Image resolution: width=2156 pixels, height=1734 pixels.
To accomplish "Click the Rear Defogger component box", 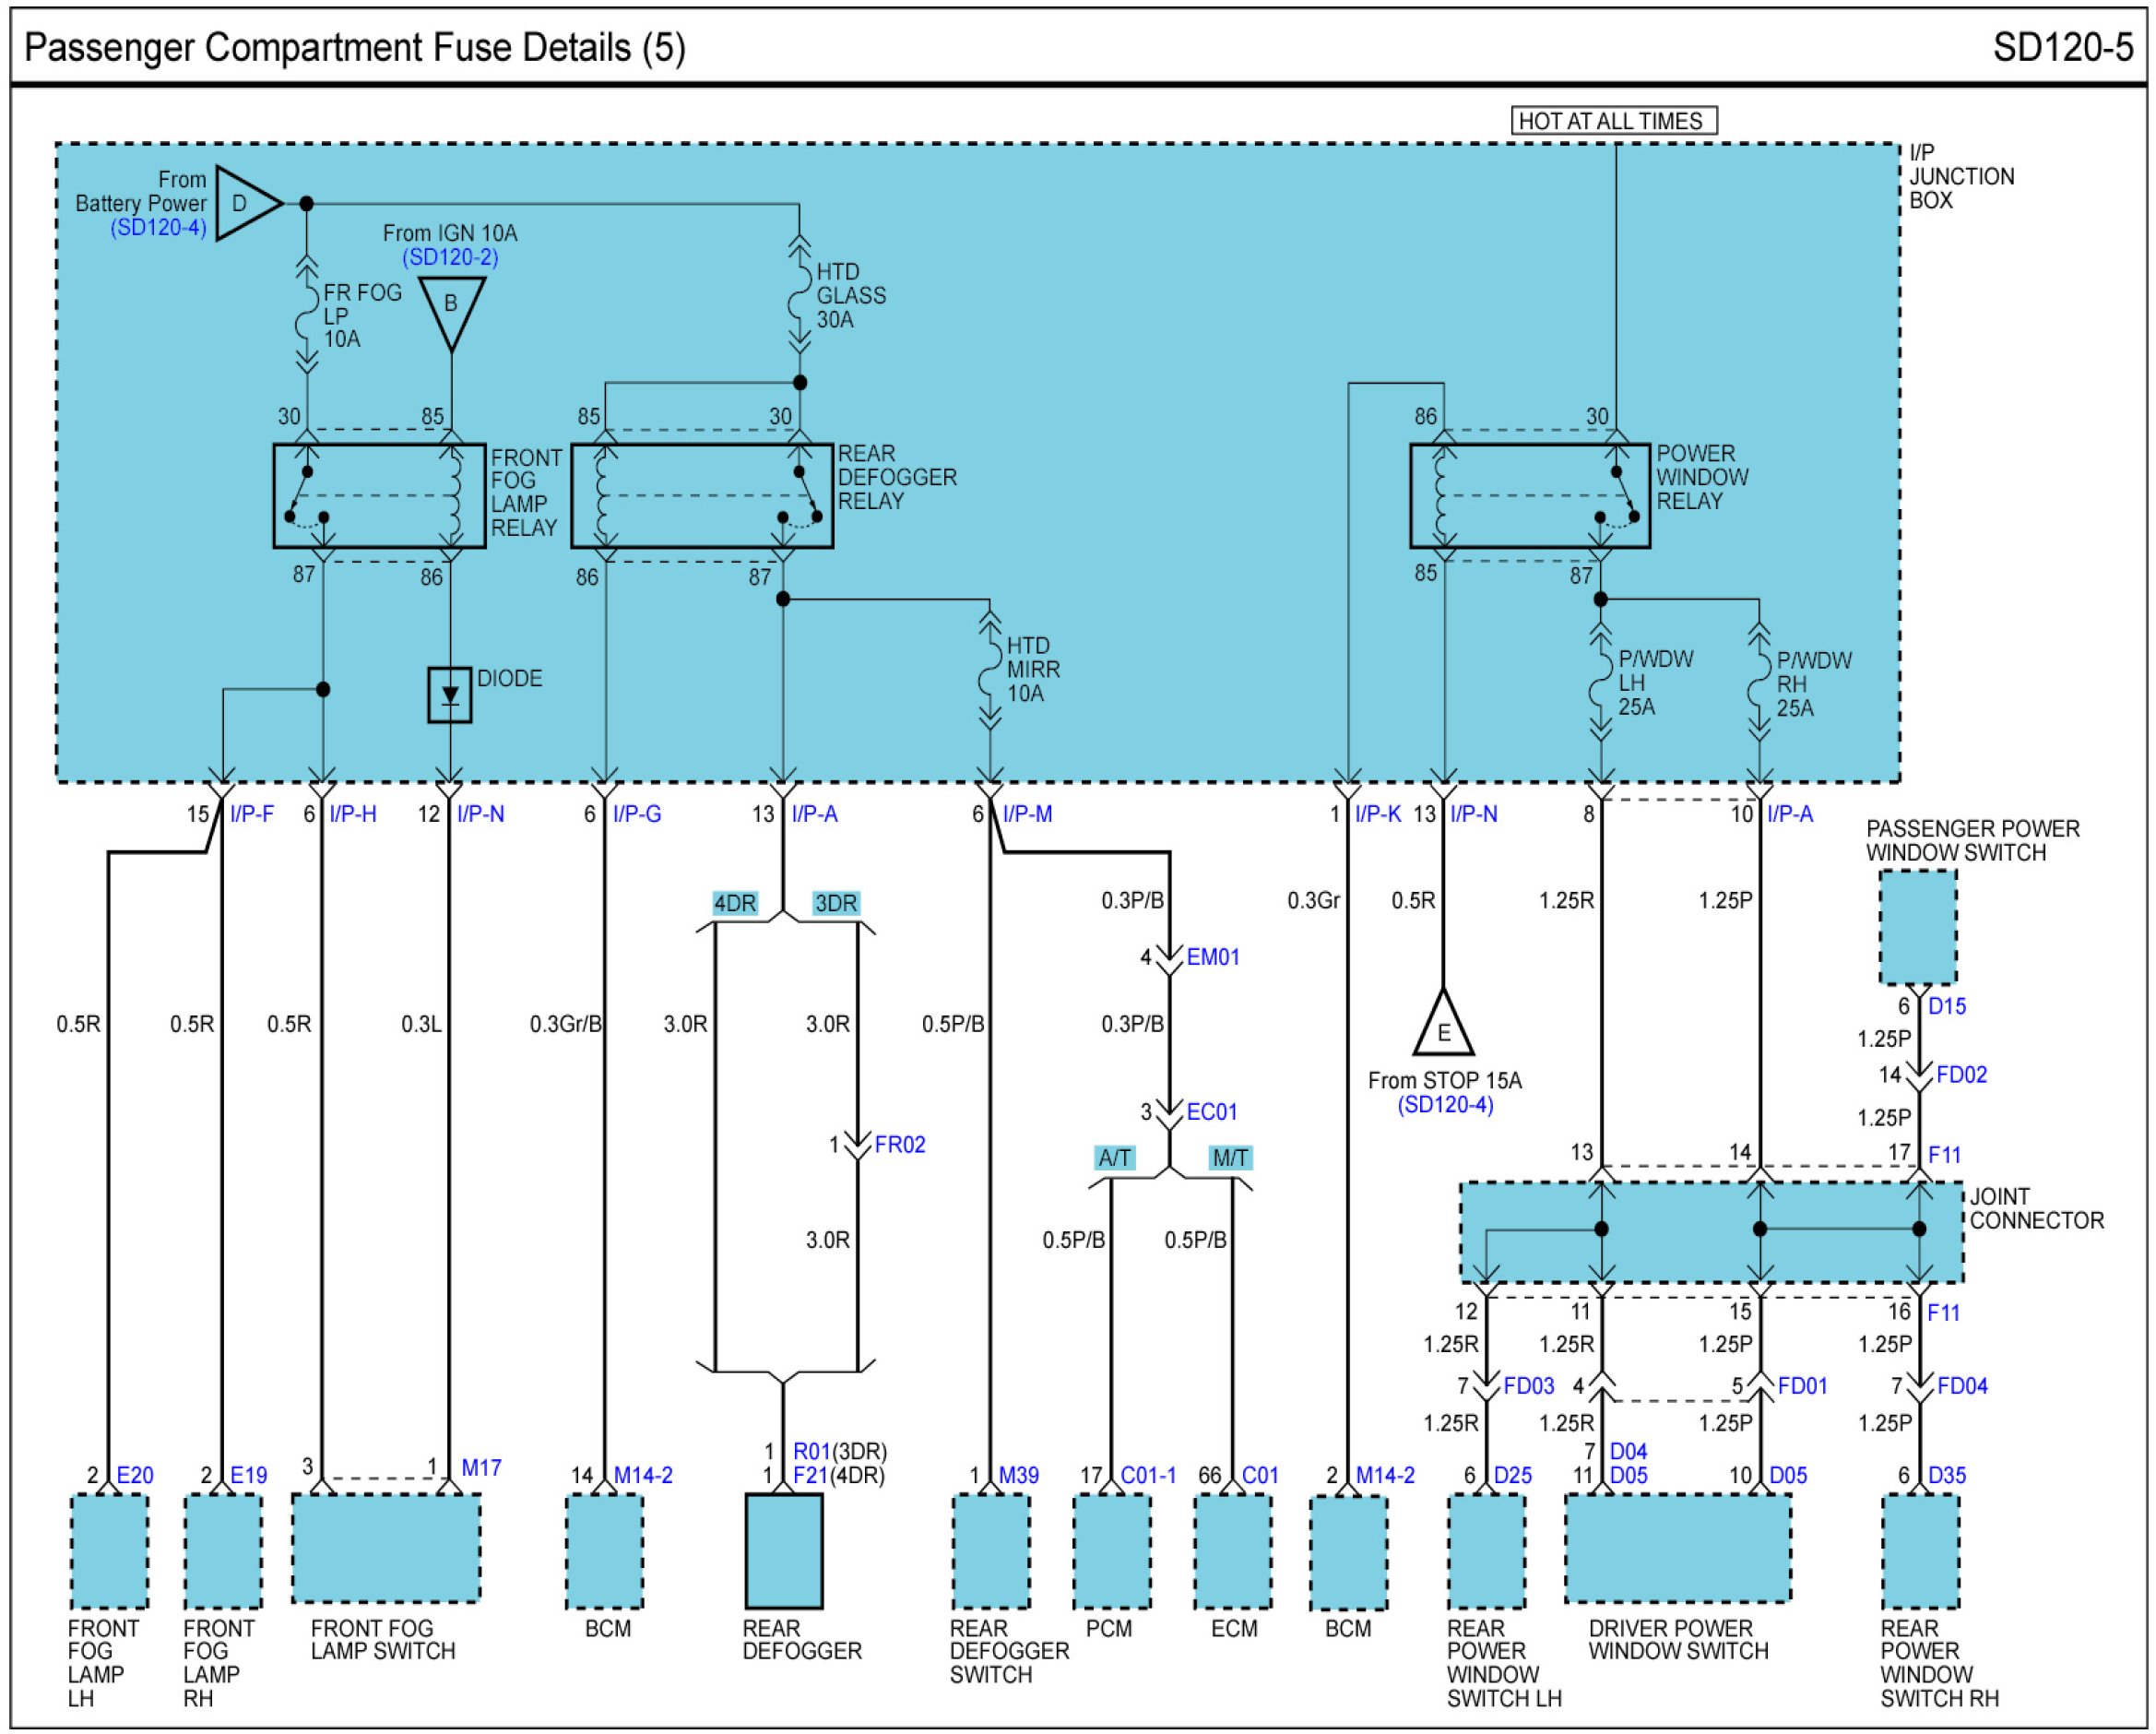I will click(x=783, y=1551).
